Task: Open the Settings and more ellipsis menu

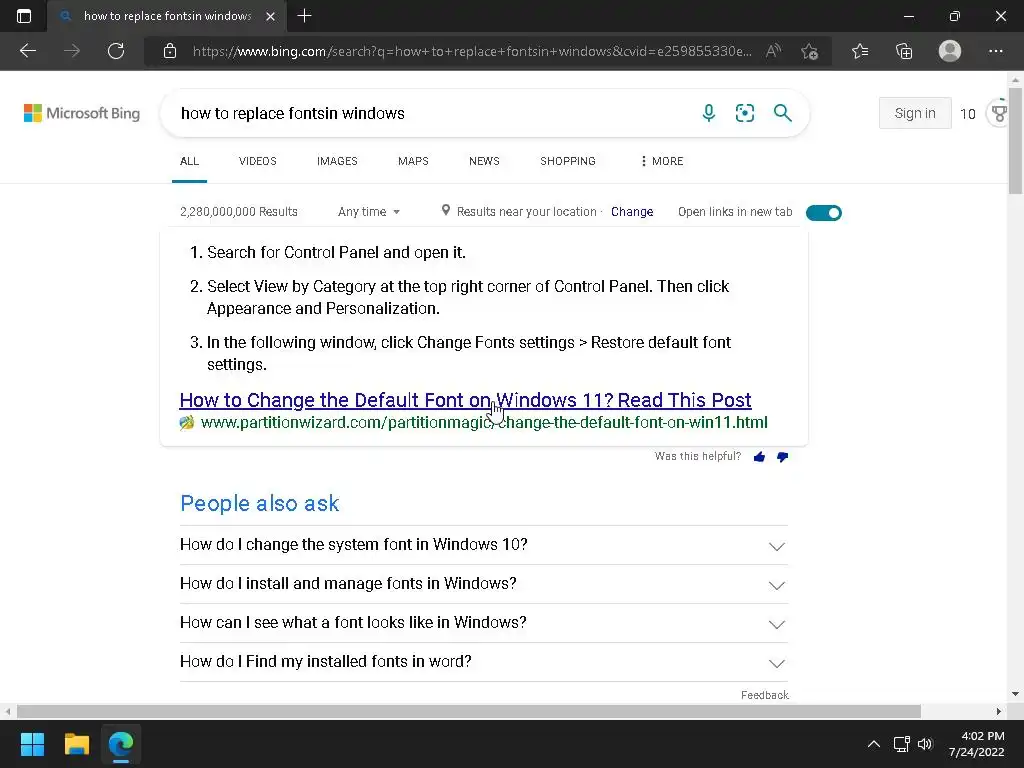Action: (995, 51)
